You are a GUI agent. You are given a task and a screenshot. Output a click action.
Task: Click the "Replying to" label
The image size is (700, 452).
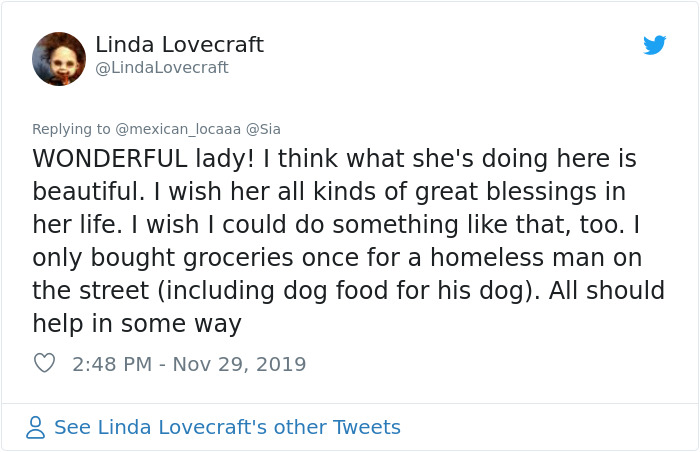72,129
